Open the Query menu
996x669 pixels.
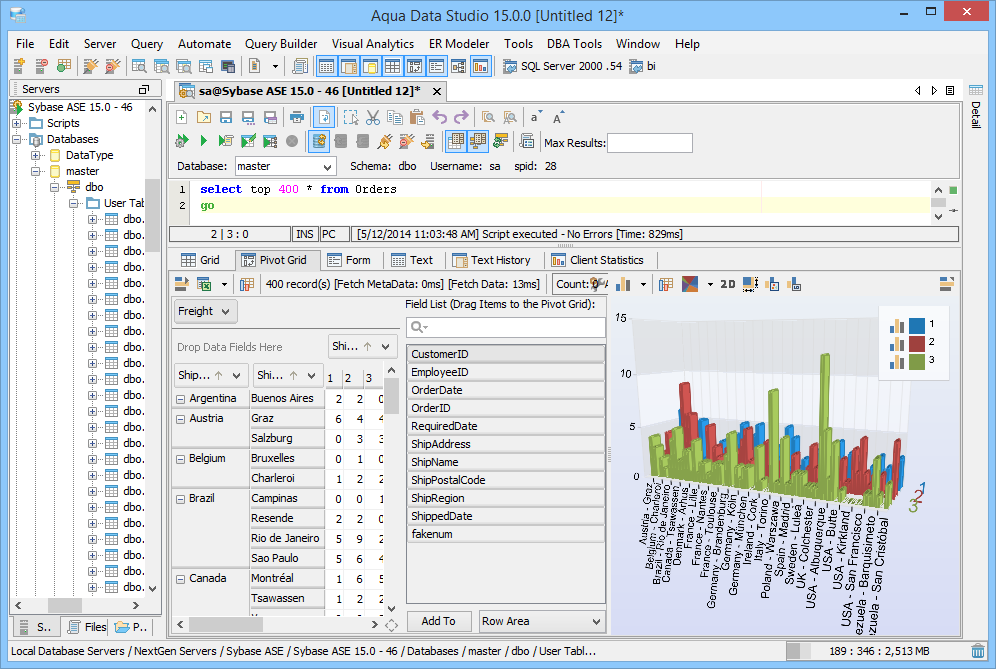pos(147,44)
